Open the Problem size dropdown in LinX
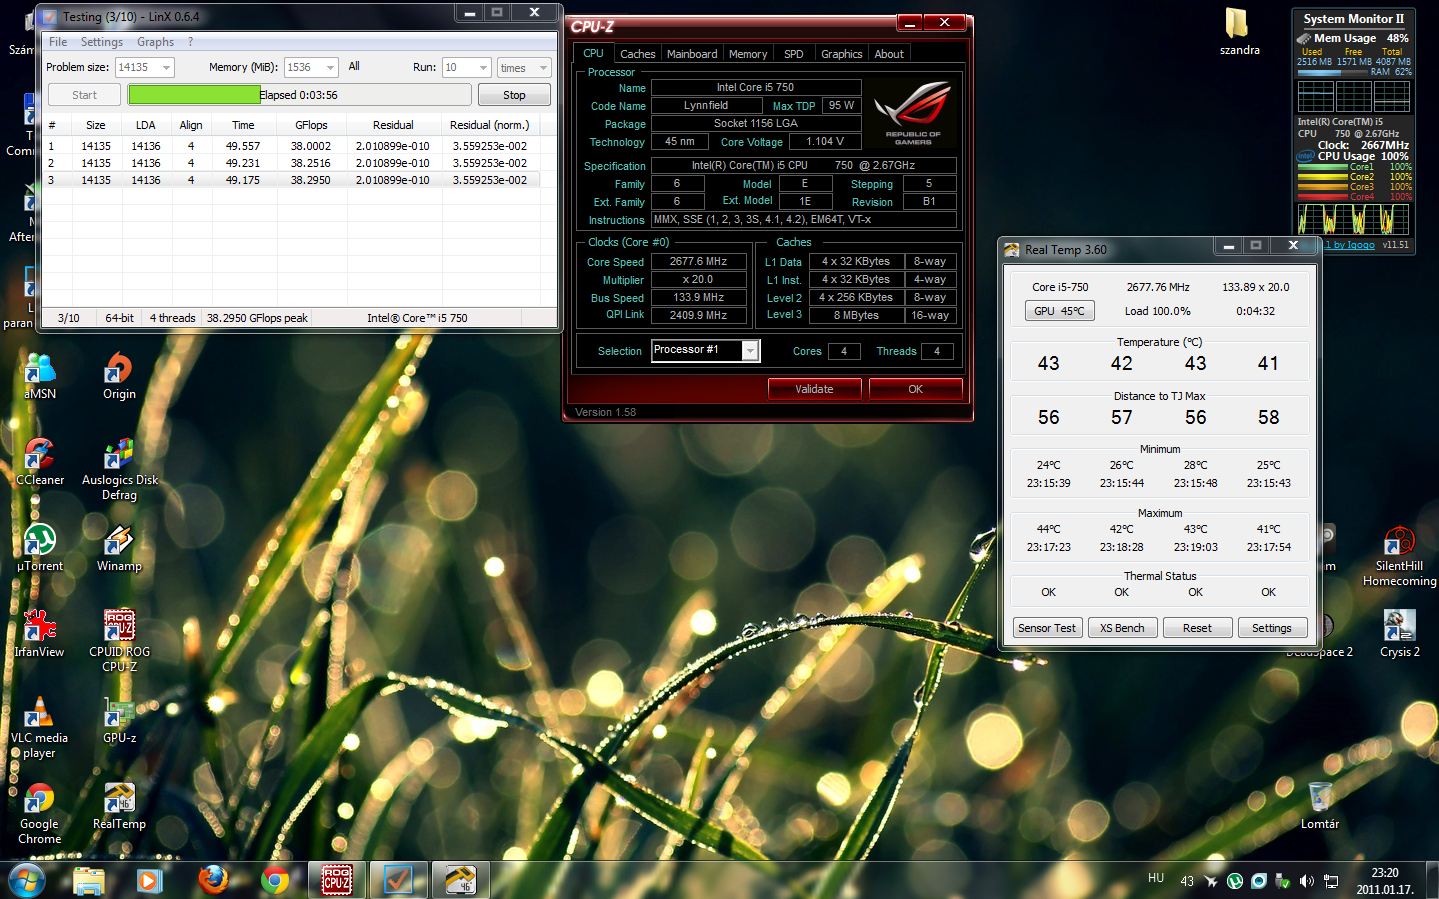Viewport: 1439px width, 899px height. pyautogui.click(x=145, y=67)
